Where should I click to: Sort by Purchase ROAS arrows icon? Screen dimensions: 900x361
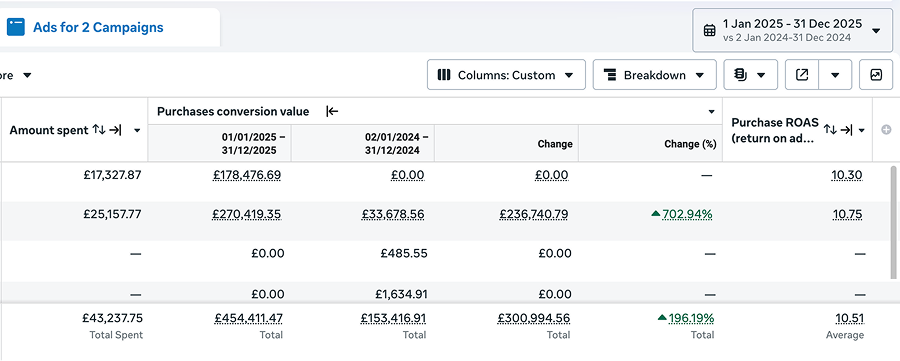(x=830, y=130)
